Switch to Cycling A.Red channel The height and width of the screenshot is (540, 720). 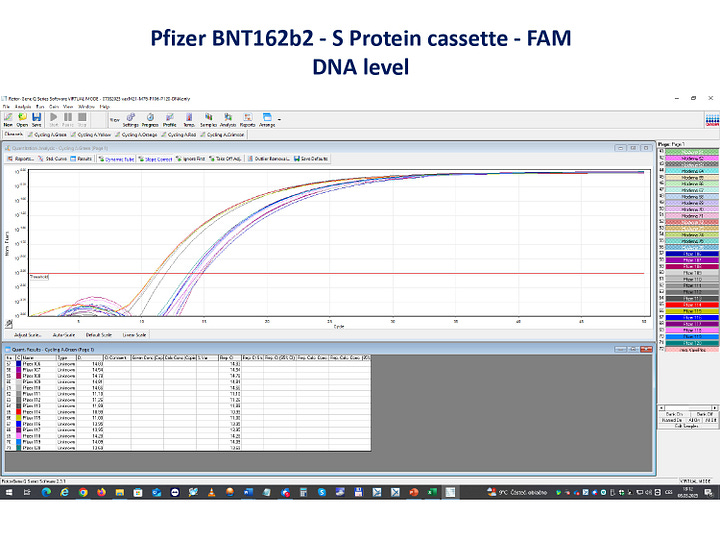click(x=179, y=135)
